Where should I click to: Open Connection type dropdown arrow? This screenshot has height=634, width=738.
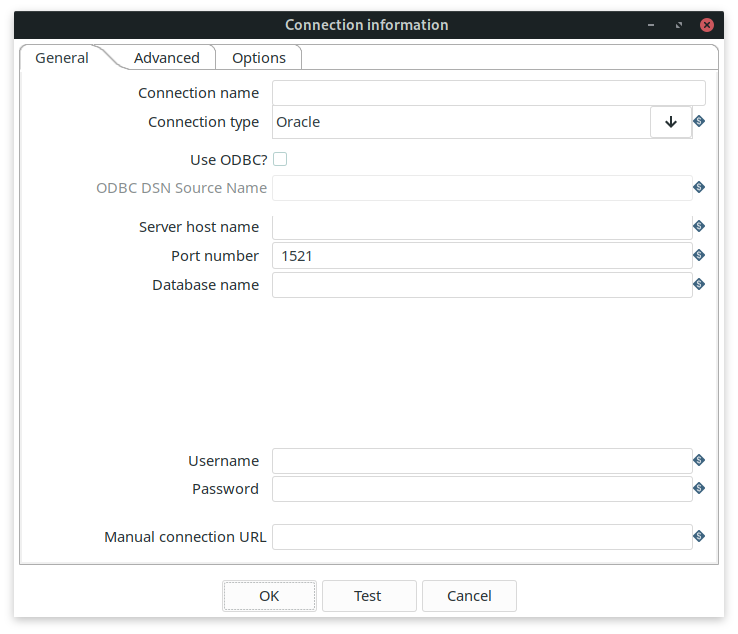pos(670,122)
